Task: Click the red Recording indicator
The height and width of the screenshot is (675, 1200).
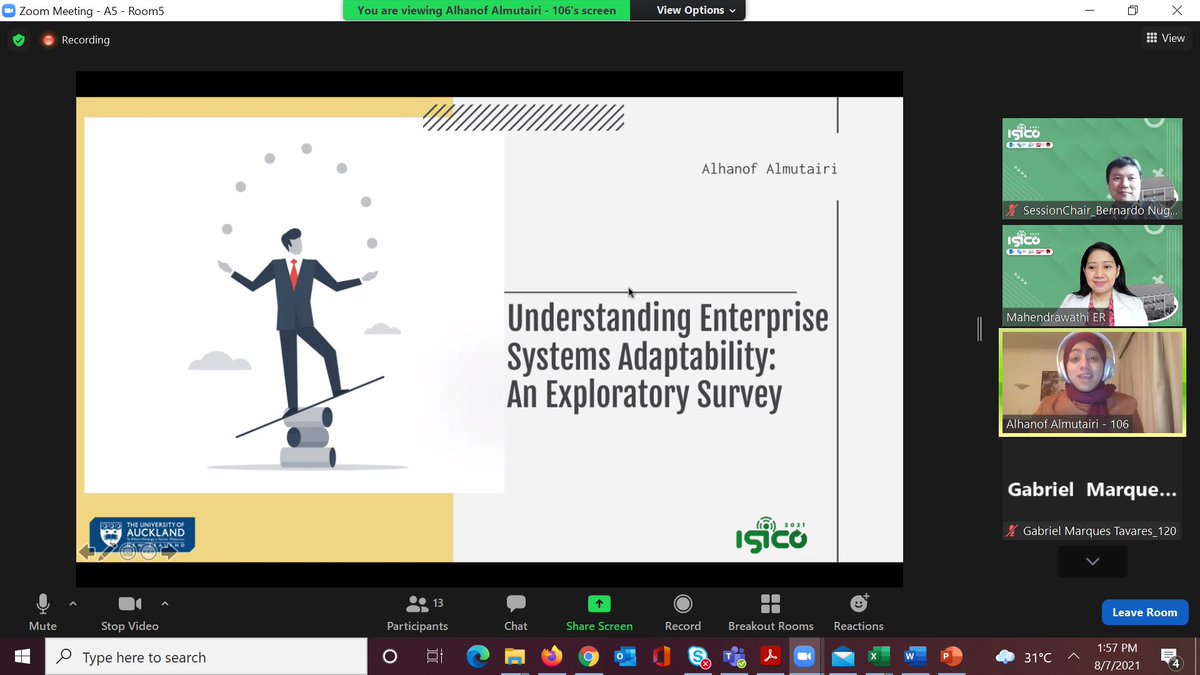Action: tap(76, 40)
